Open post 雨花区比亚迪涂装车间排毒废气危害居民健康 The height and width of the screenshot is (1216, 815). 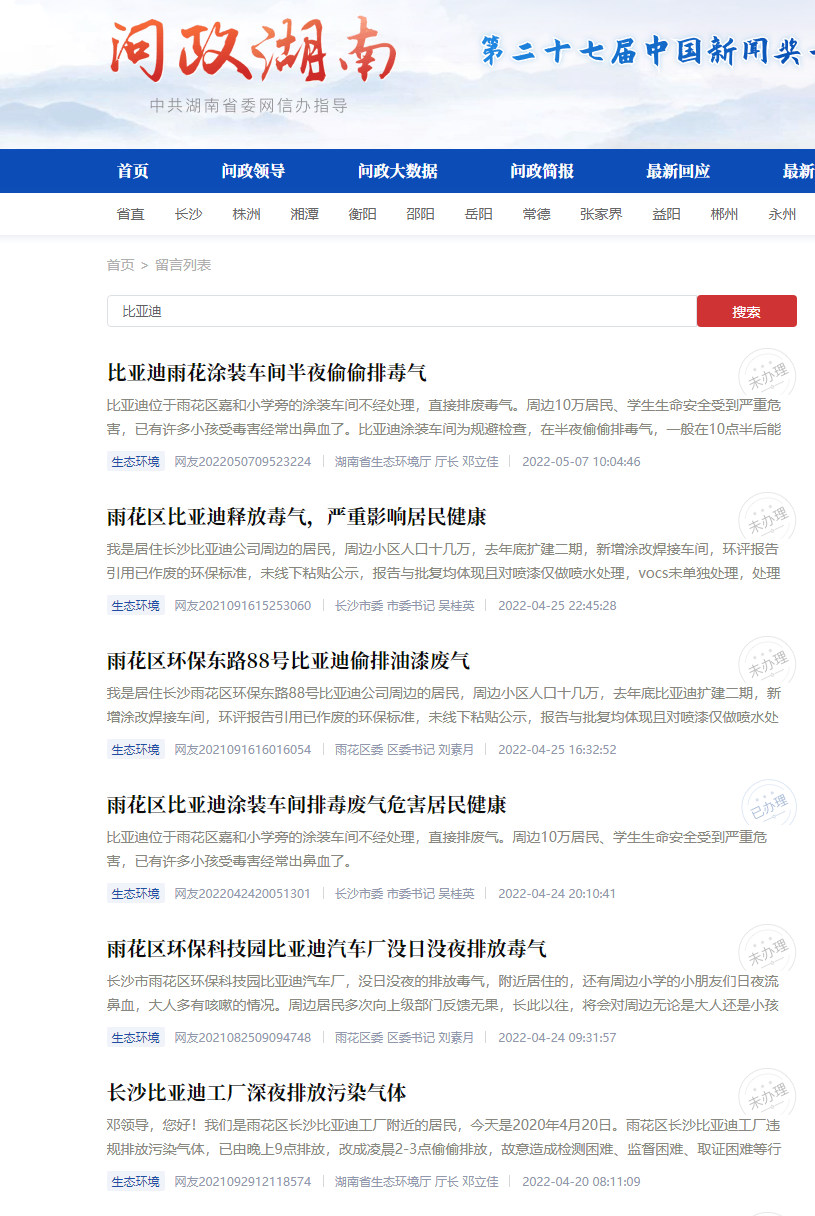pos(307,805)
